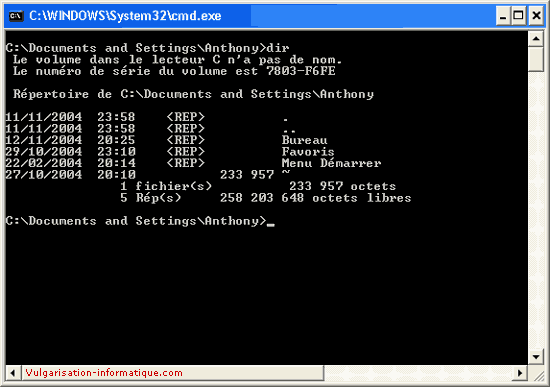
Task: Click the title bar text C:\WINDOWS\System32\cmd.exe
Action: click(x=125, y=16)
